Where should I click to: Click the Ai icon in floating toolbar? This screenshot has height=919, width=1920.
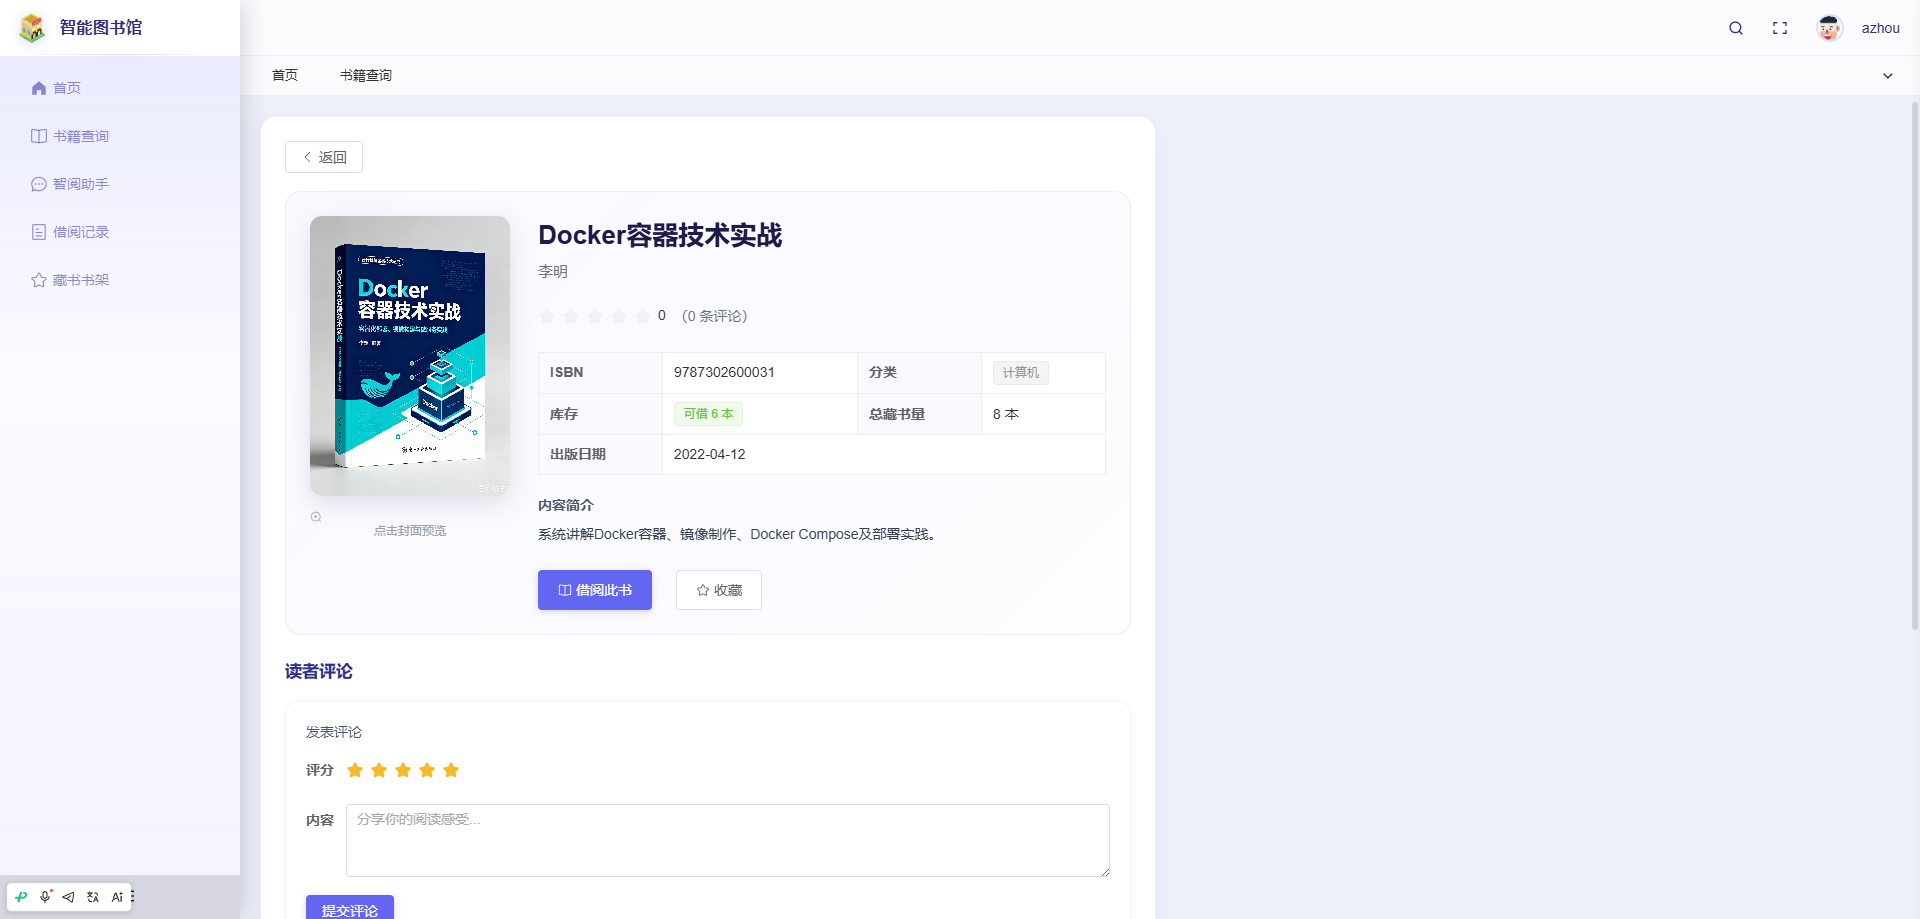[x=117, y=897]
